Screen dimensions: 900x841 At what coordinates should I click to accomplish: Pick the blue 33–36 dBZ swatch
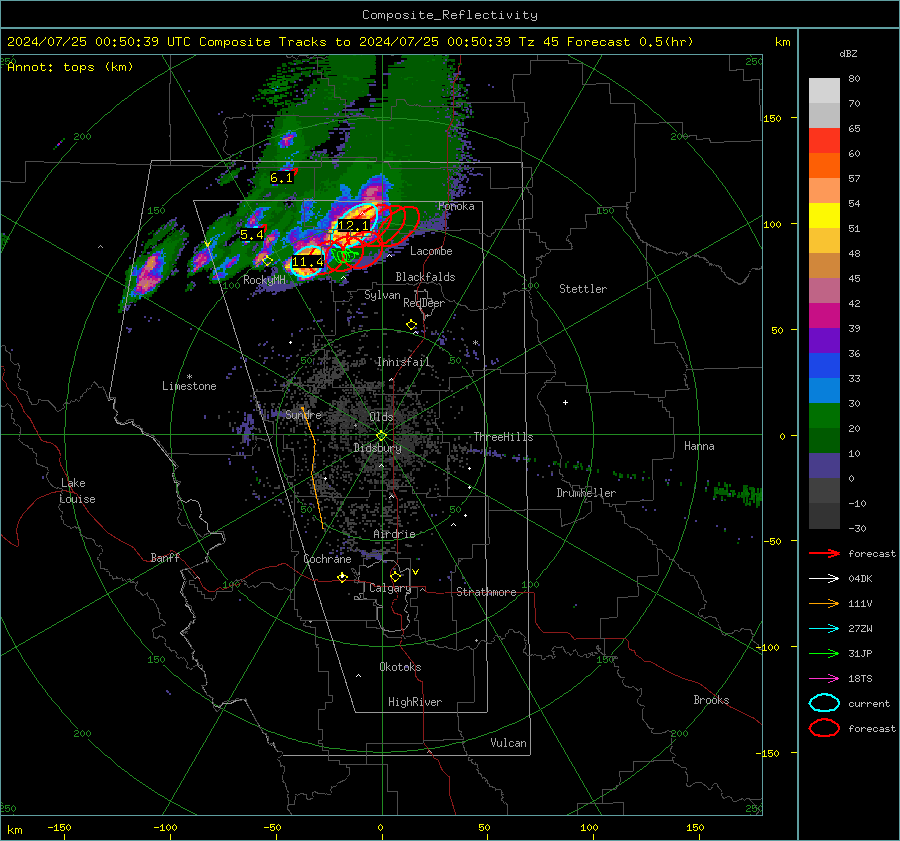coord(824,366)
